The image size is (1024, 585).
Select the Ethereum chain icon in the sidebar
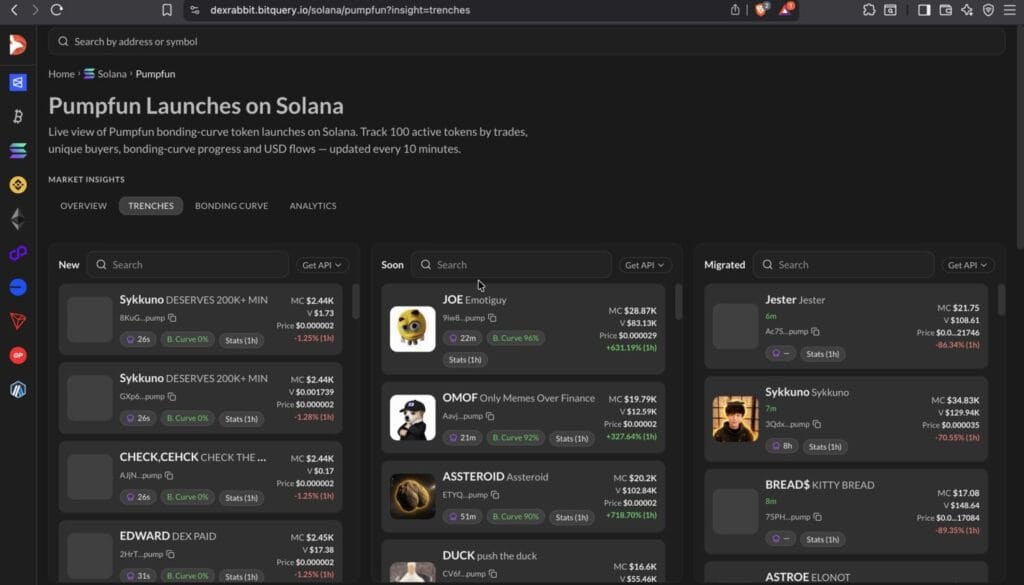pos(17,219)
